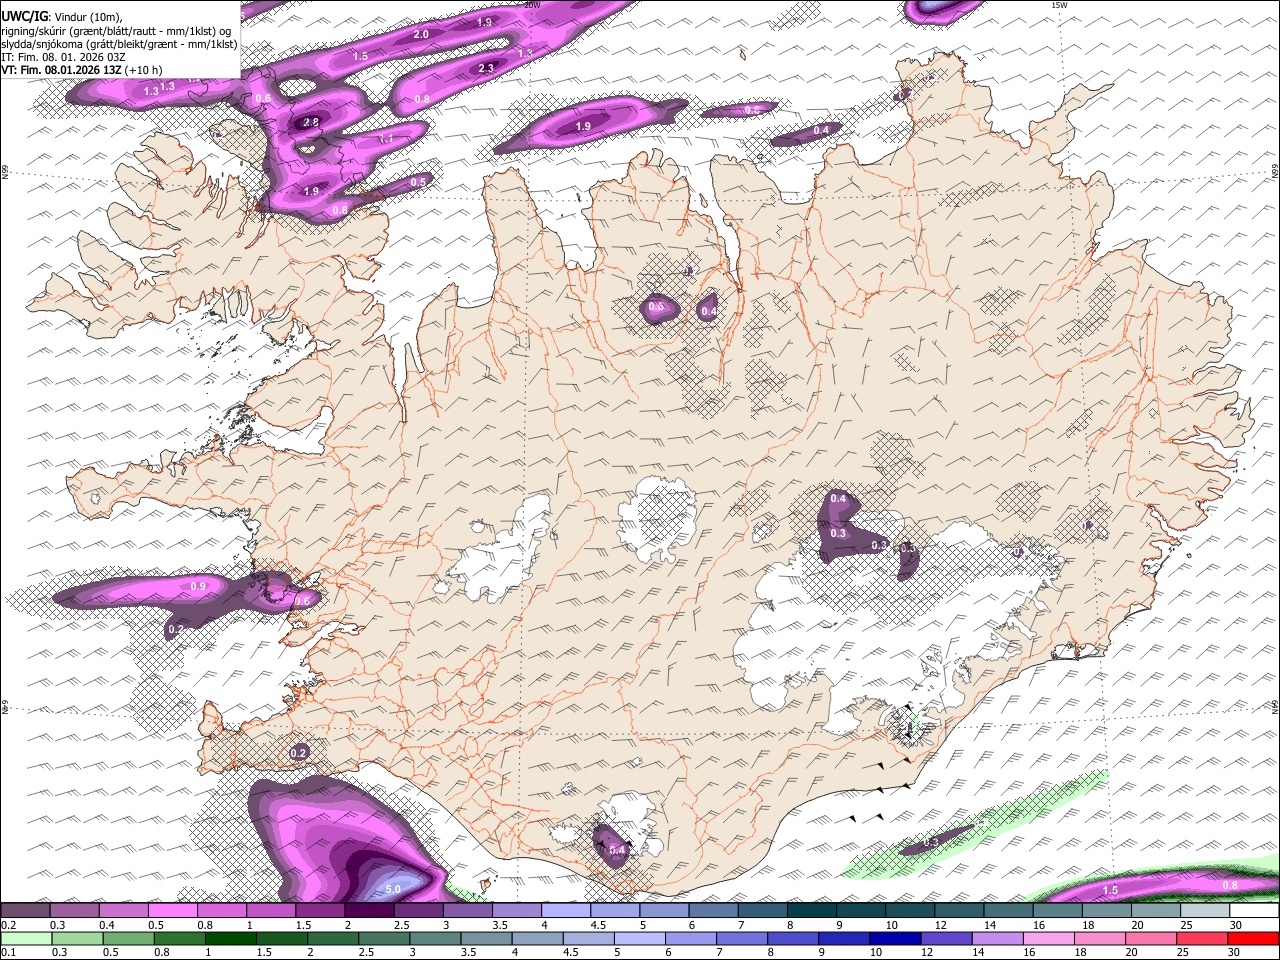Select the darkest purple 2 snow swatch
Screen dimensions: 1280x960
pyautogui.click(x=367, y=911)
